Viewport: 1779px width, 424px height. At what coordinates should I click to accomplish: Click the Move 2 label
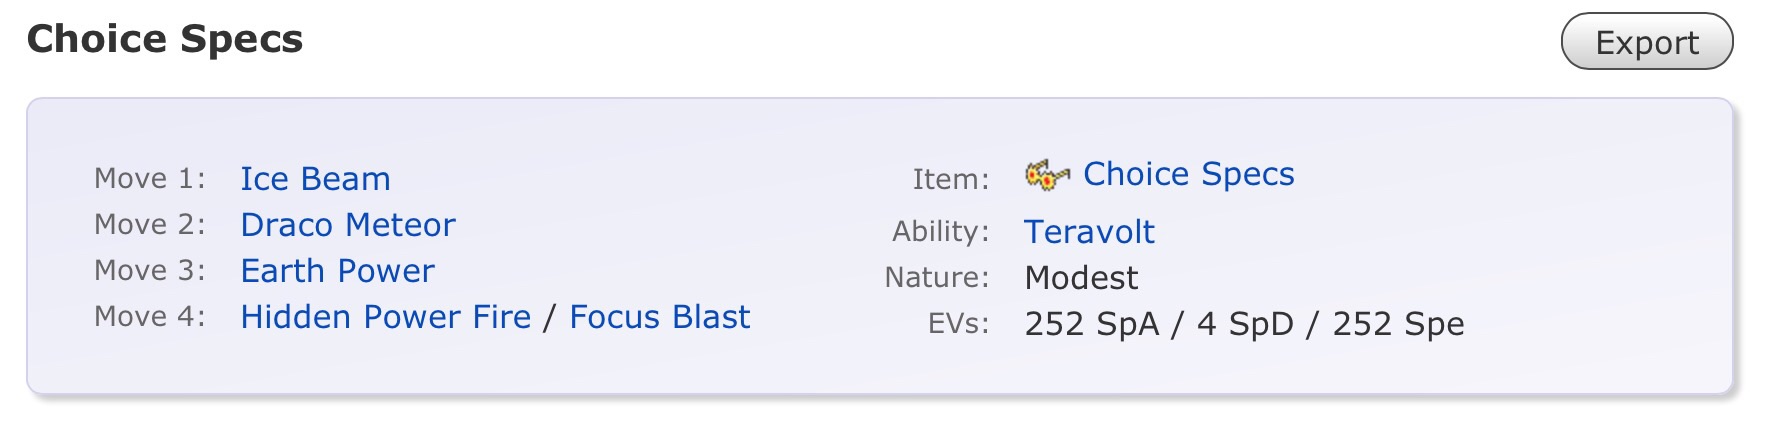click(x=150, y=224)
